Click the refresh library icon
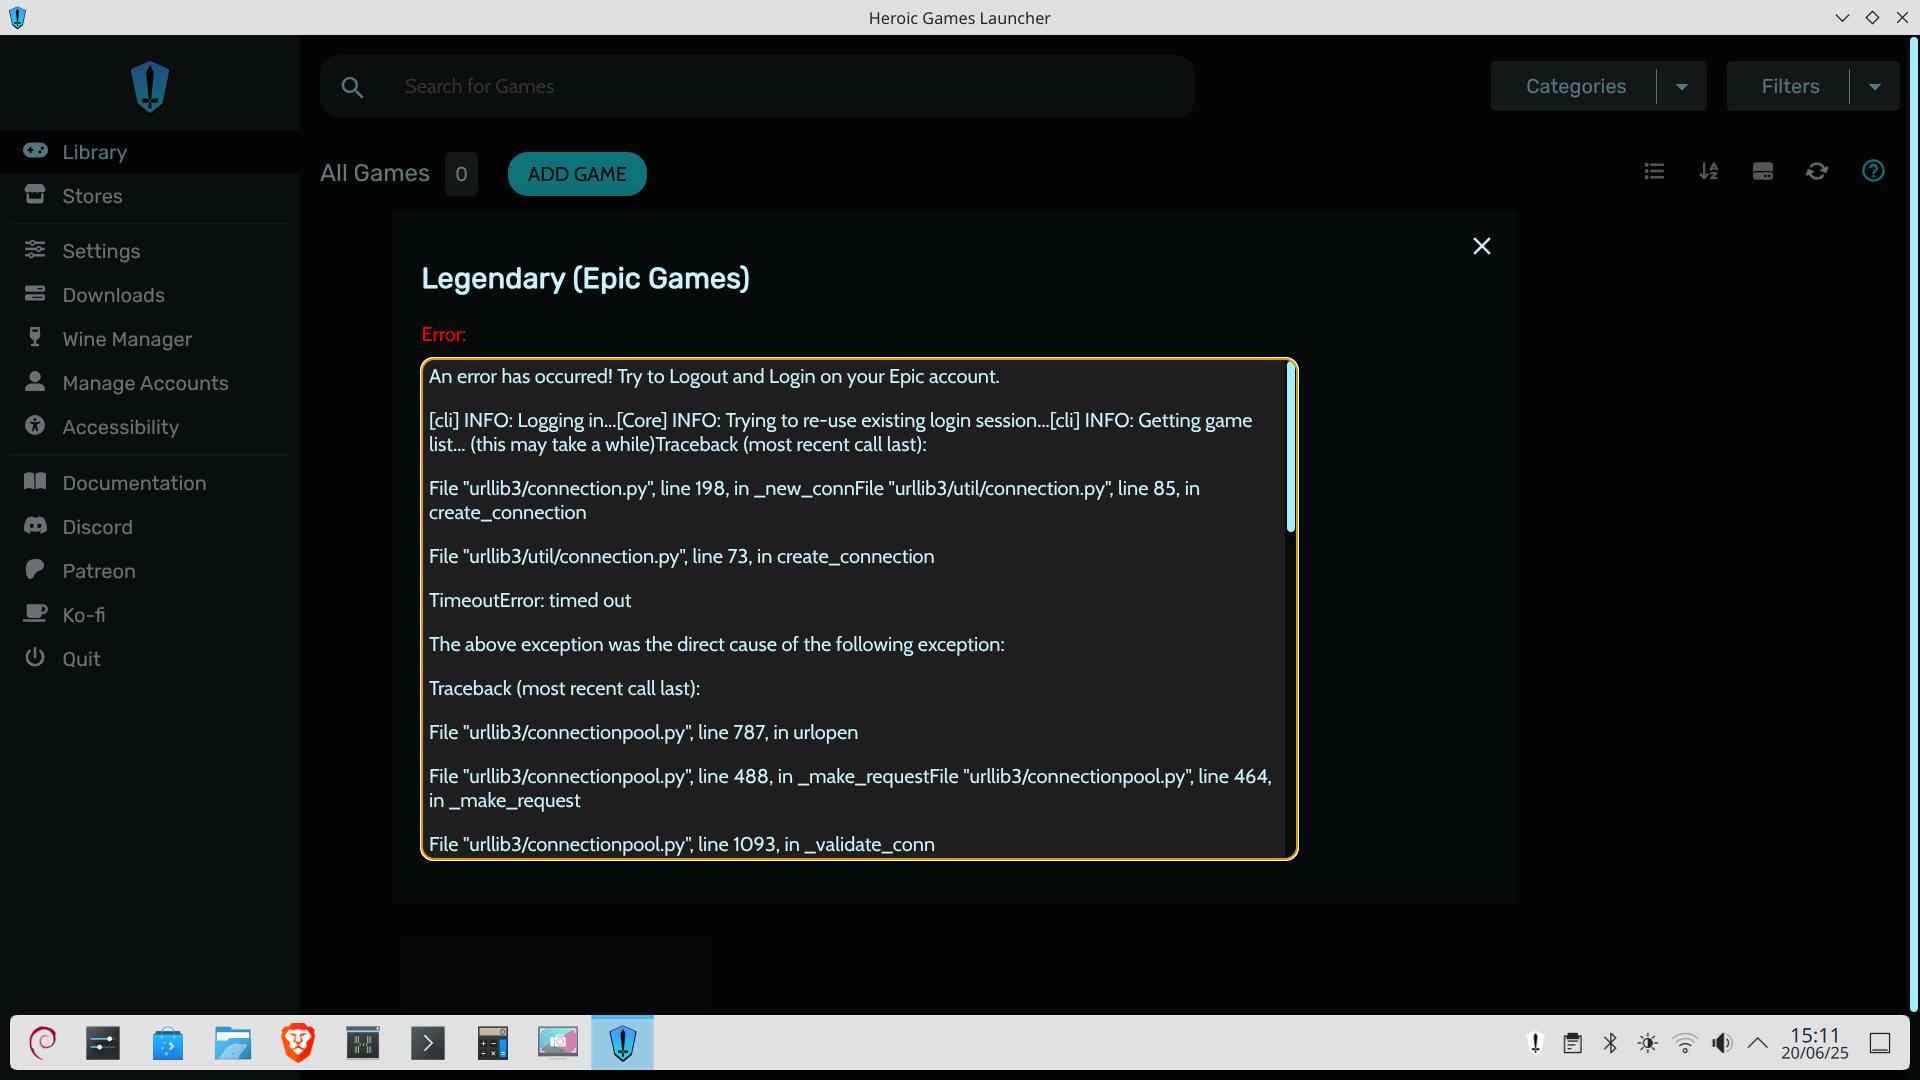 click(1817, 172)
